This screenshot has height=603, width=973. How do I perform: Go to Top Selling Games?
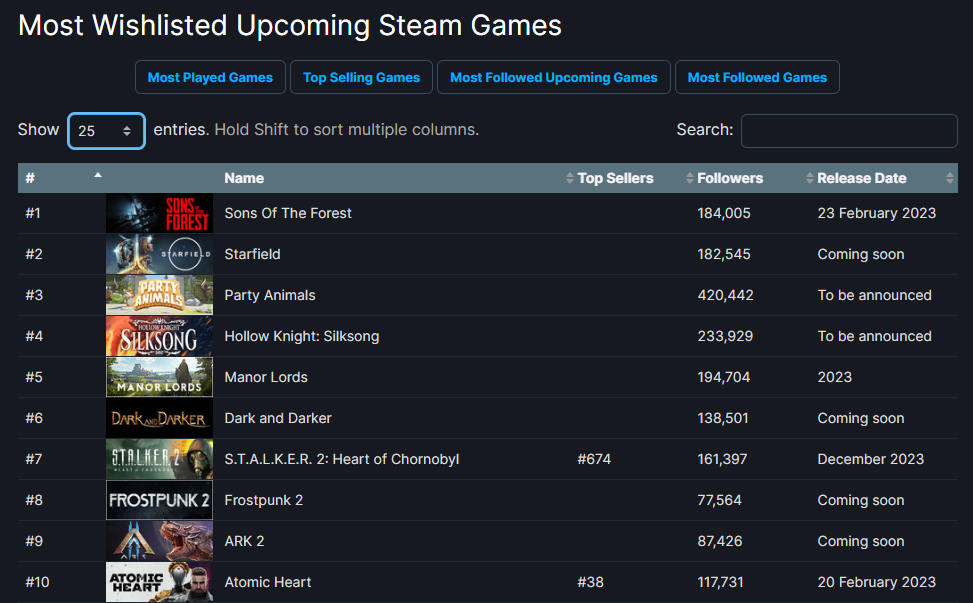point(361,77)
